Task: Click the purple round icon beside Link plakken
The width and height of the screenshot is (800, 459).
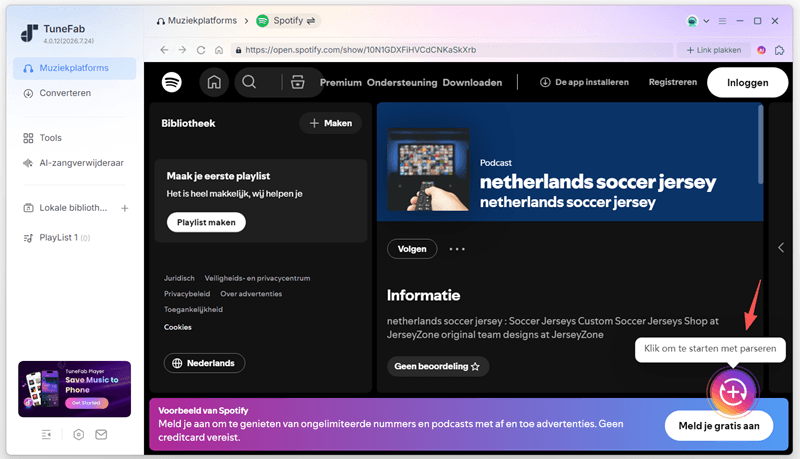Action: pos(761,50)
